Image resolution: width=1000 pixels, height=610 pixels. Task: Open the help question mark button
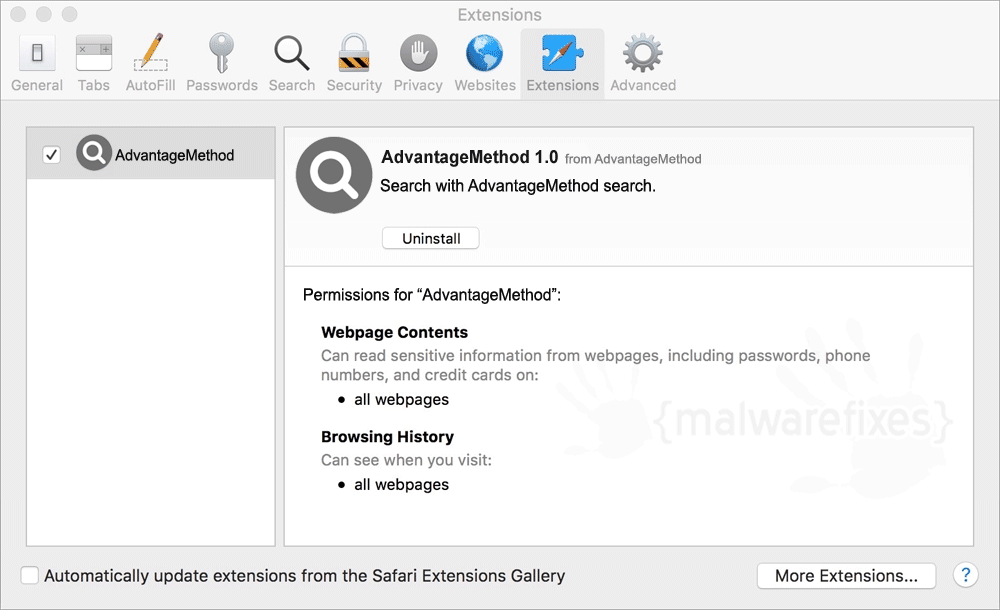pos(966,575)
